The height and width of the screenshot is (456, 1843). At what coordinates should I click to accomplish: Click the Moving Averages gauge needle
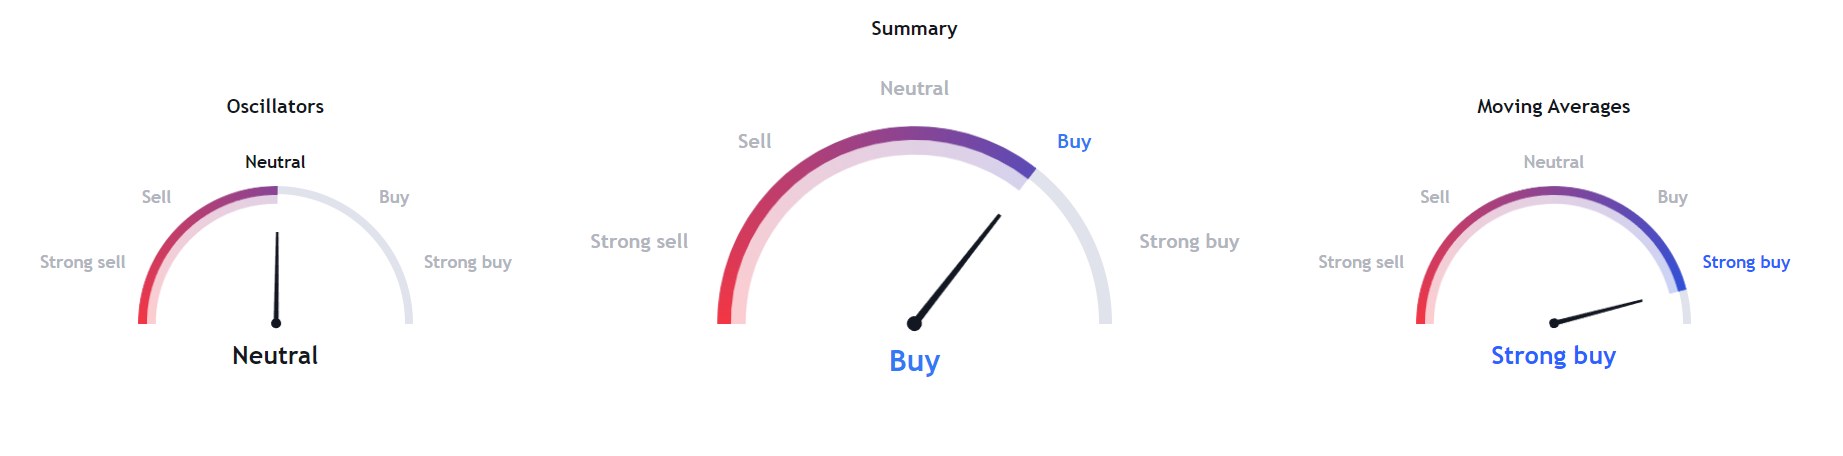pos(1598,312)
